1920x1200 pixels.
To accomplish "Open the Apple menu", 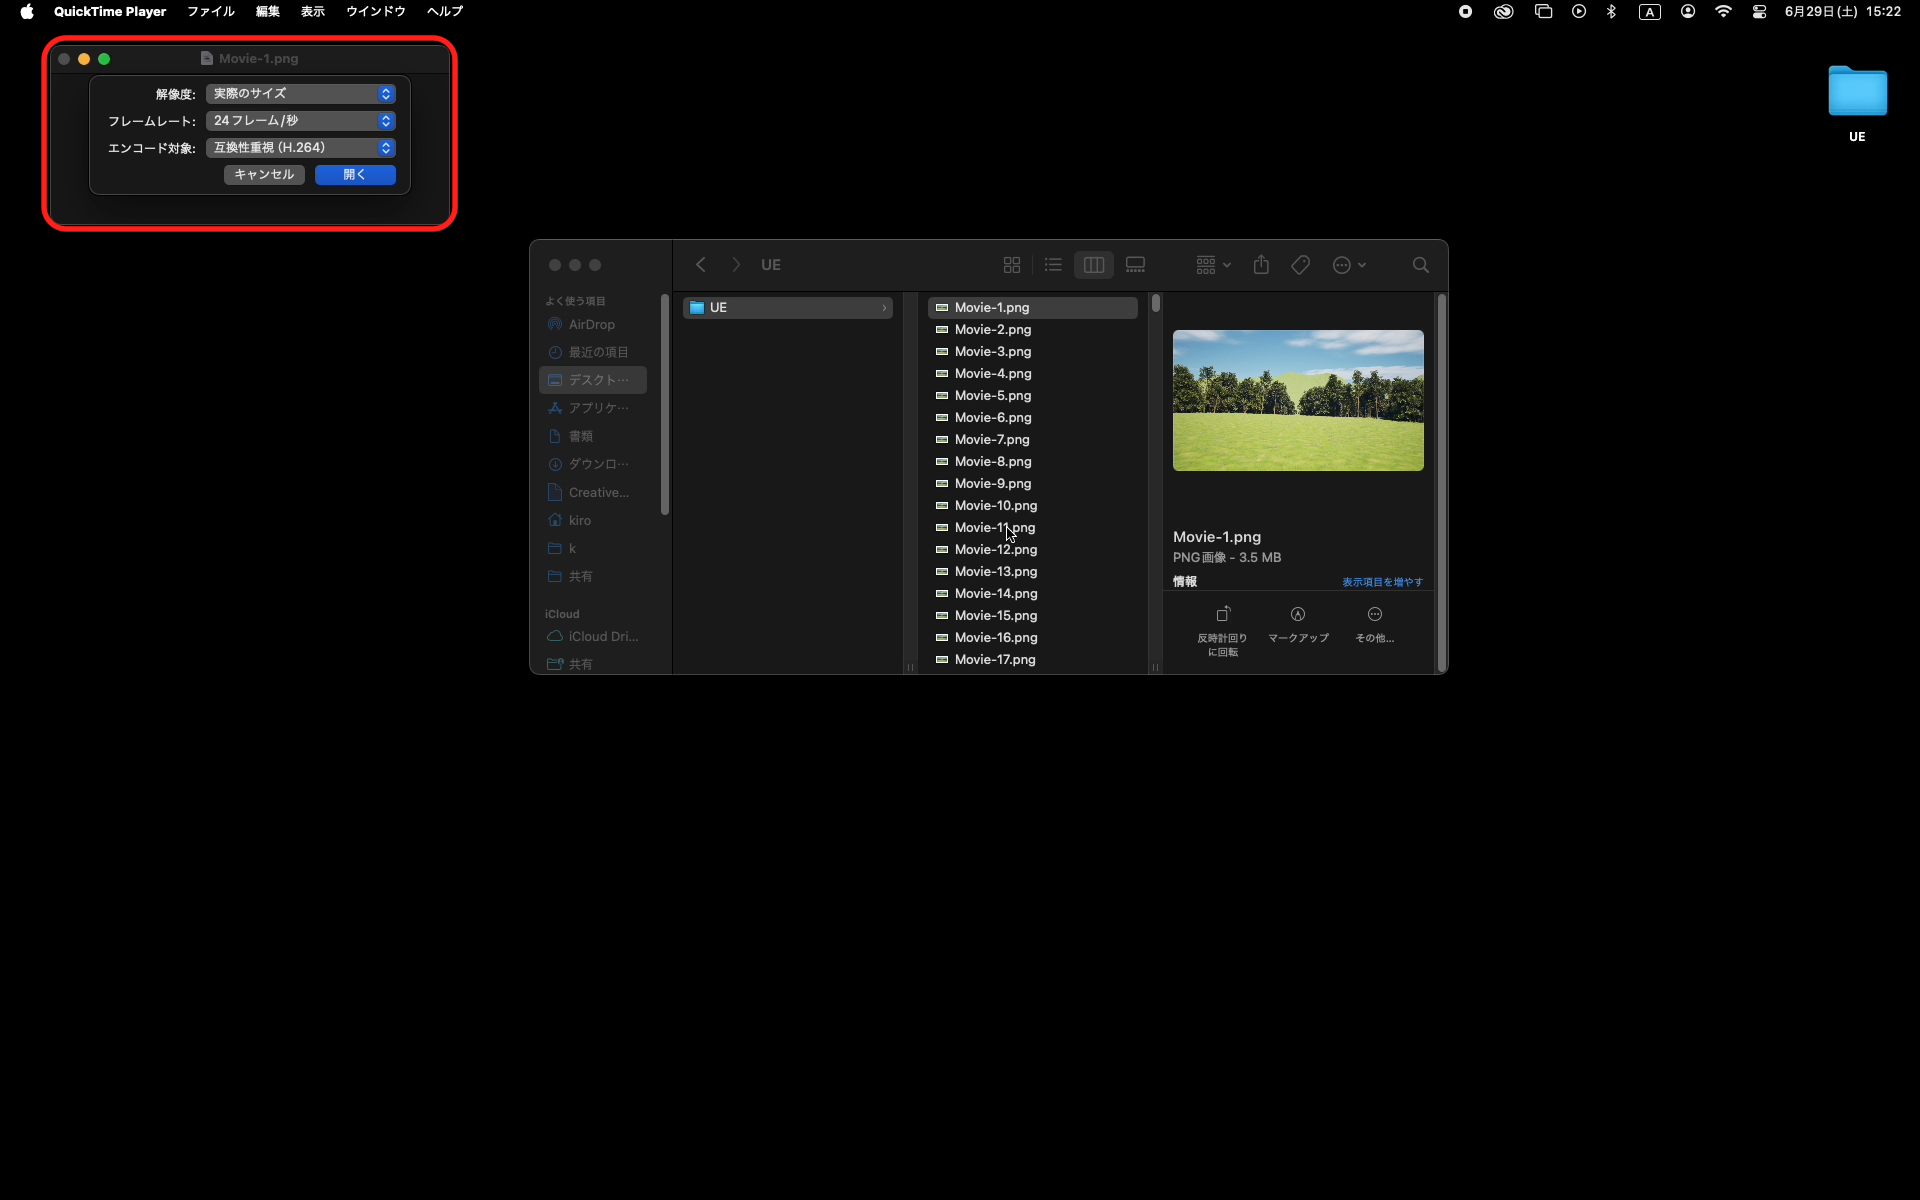I will pos(27,12).
